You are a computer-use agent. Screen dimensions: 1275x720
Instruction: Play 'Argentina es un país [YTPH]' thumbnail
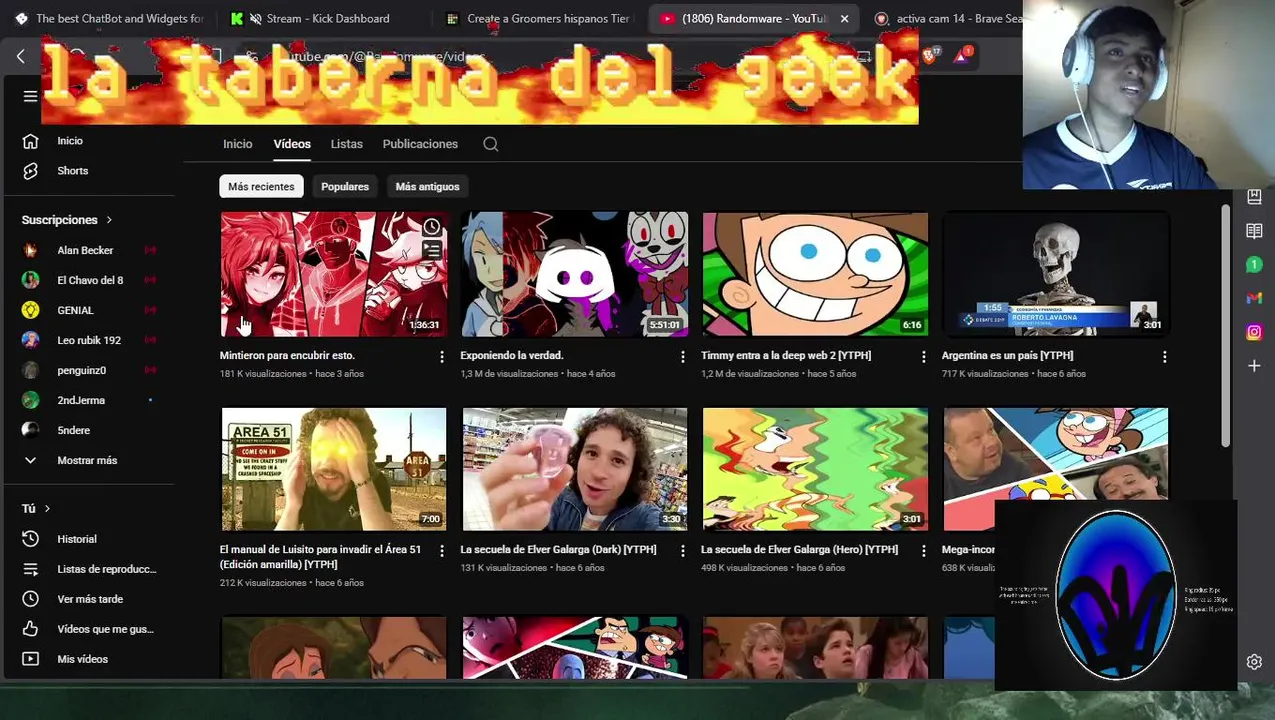1056,274
